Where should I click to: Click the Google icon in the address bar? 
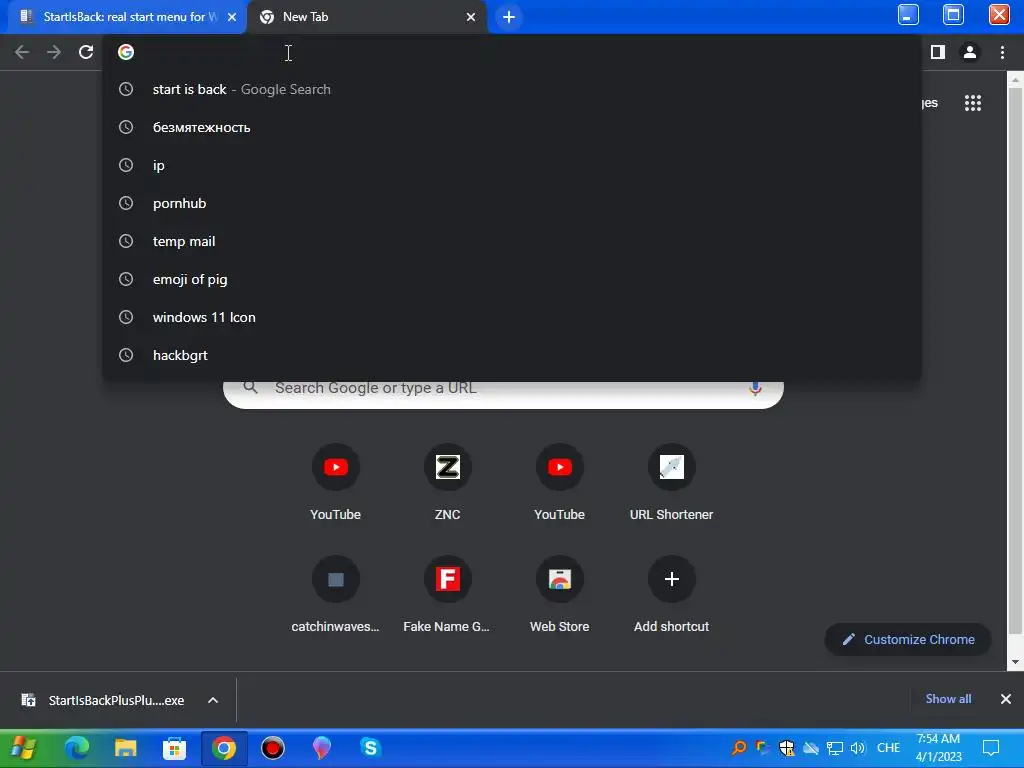click(126, 52)
